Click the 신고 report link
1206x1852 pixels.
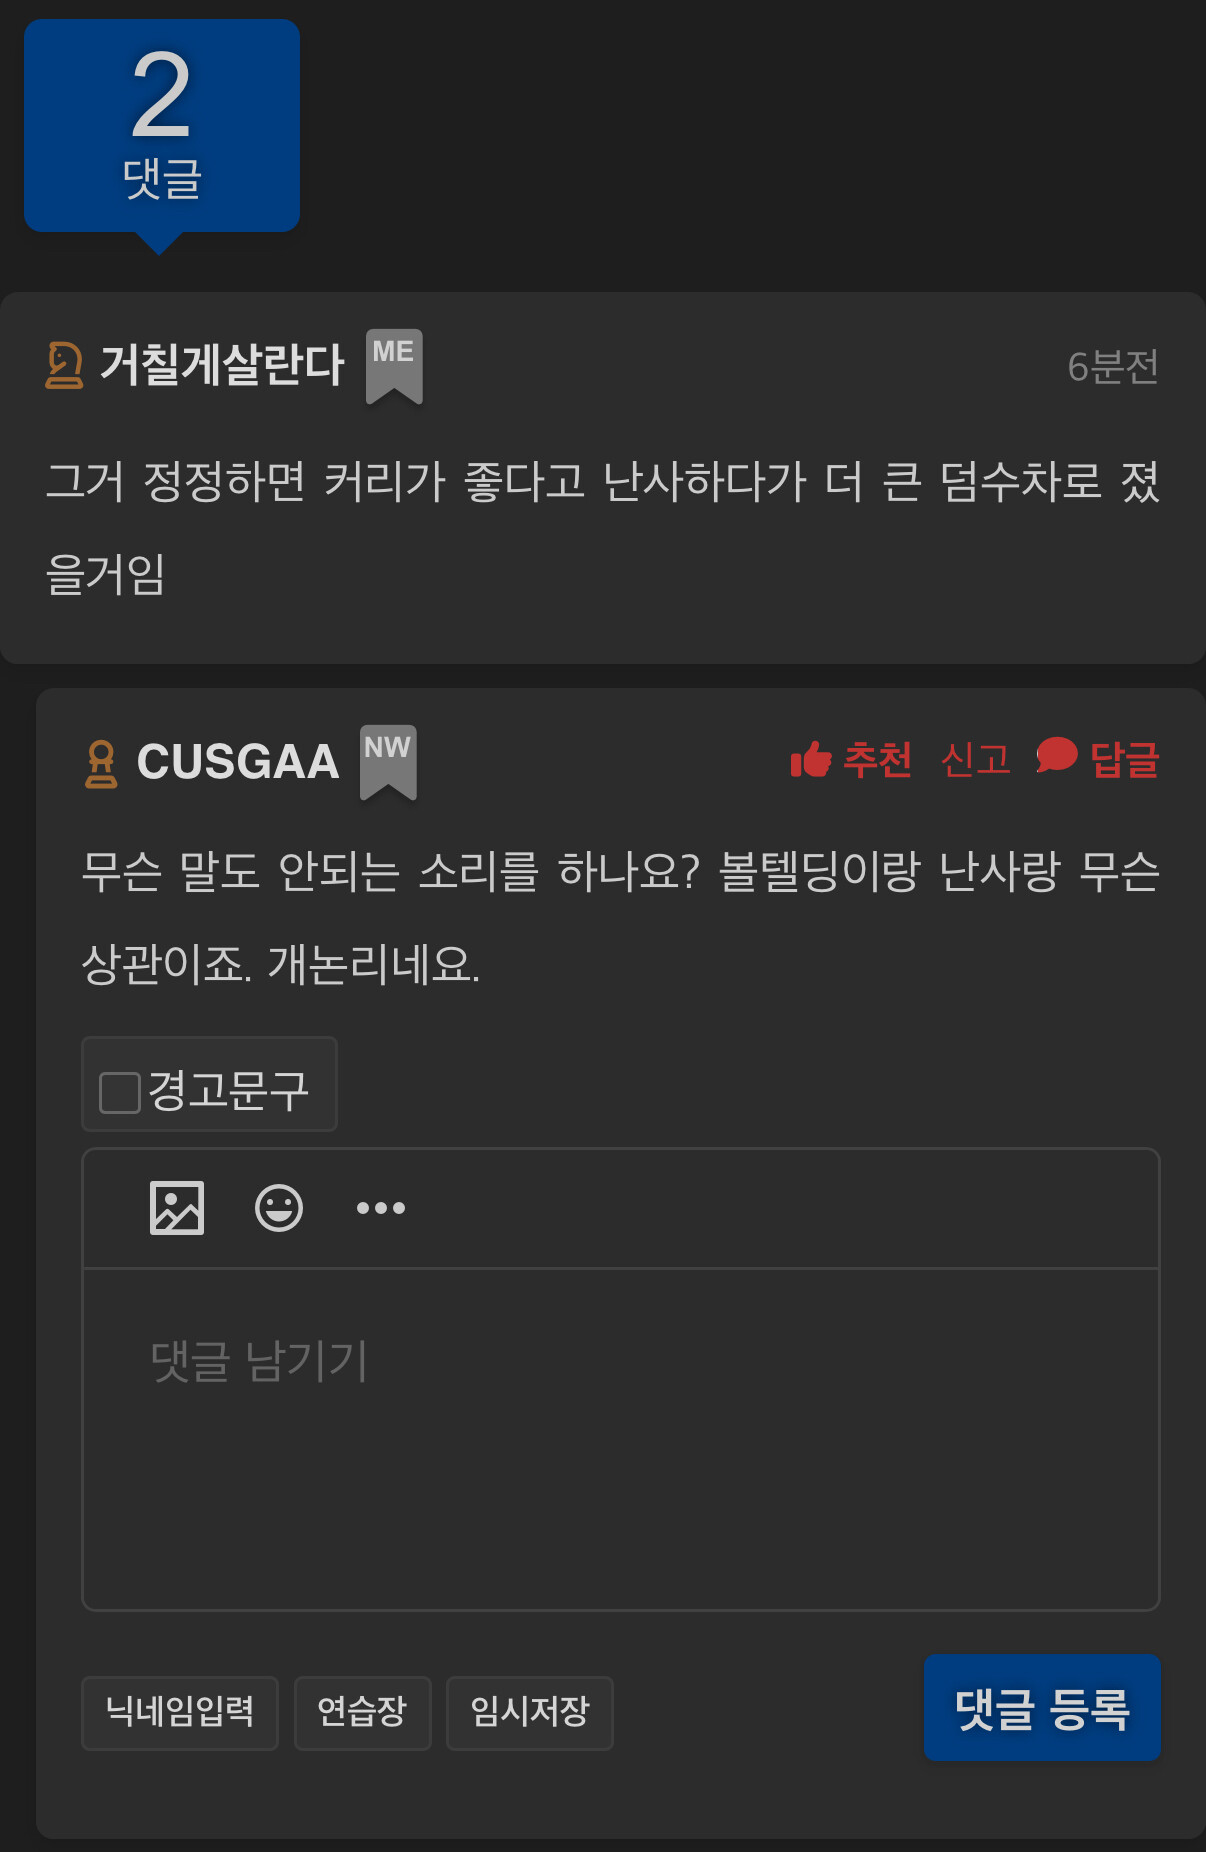[976, 759]
